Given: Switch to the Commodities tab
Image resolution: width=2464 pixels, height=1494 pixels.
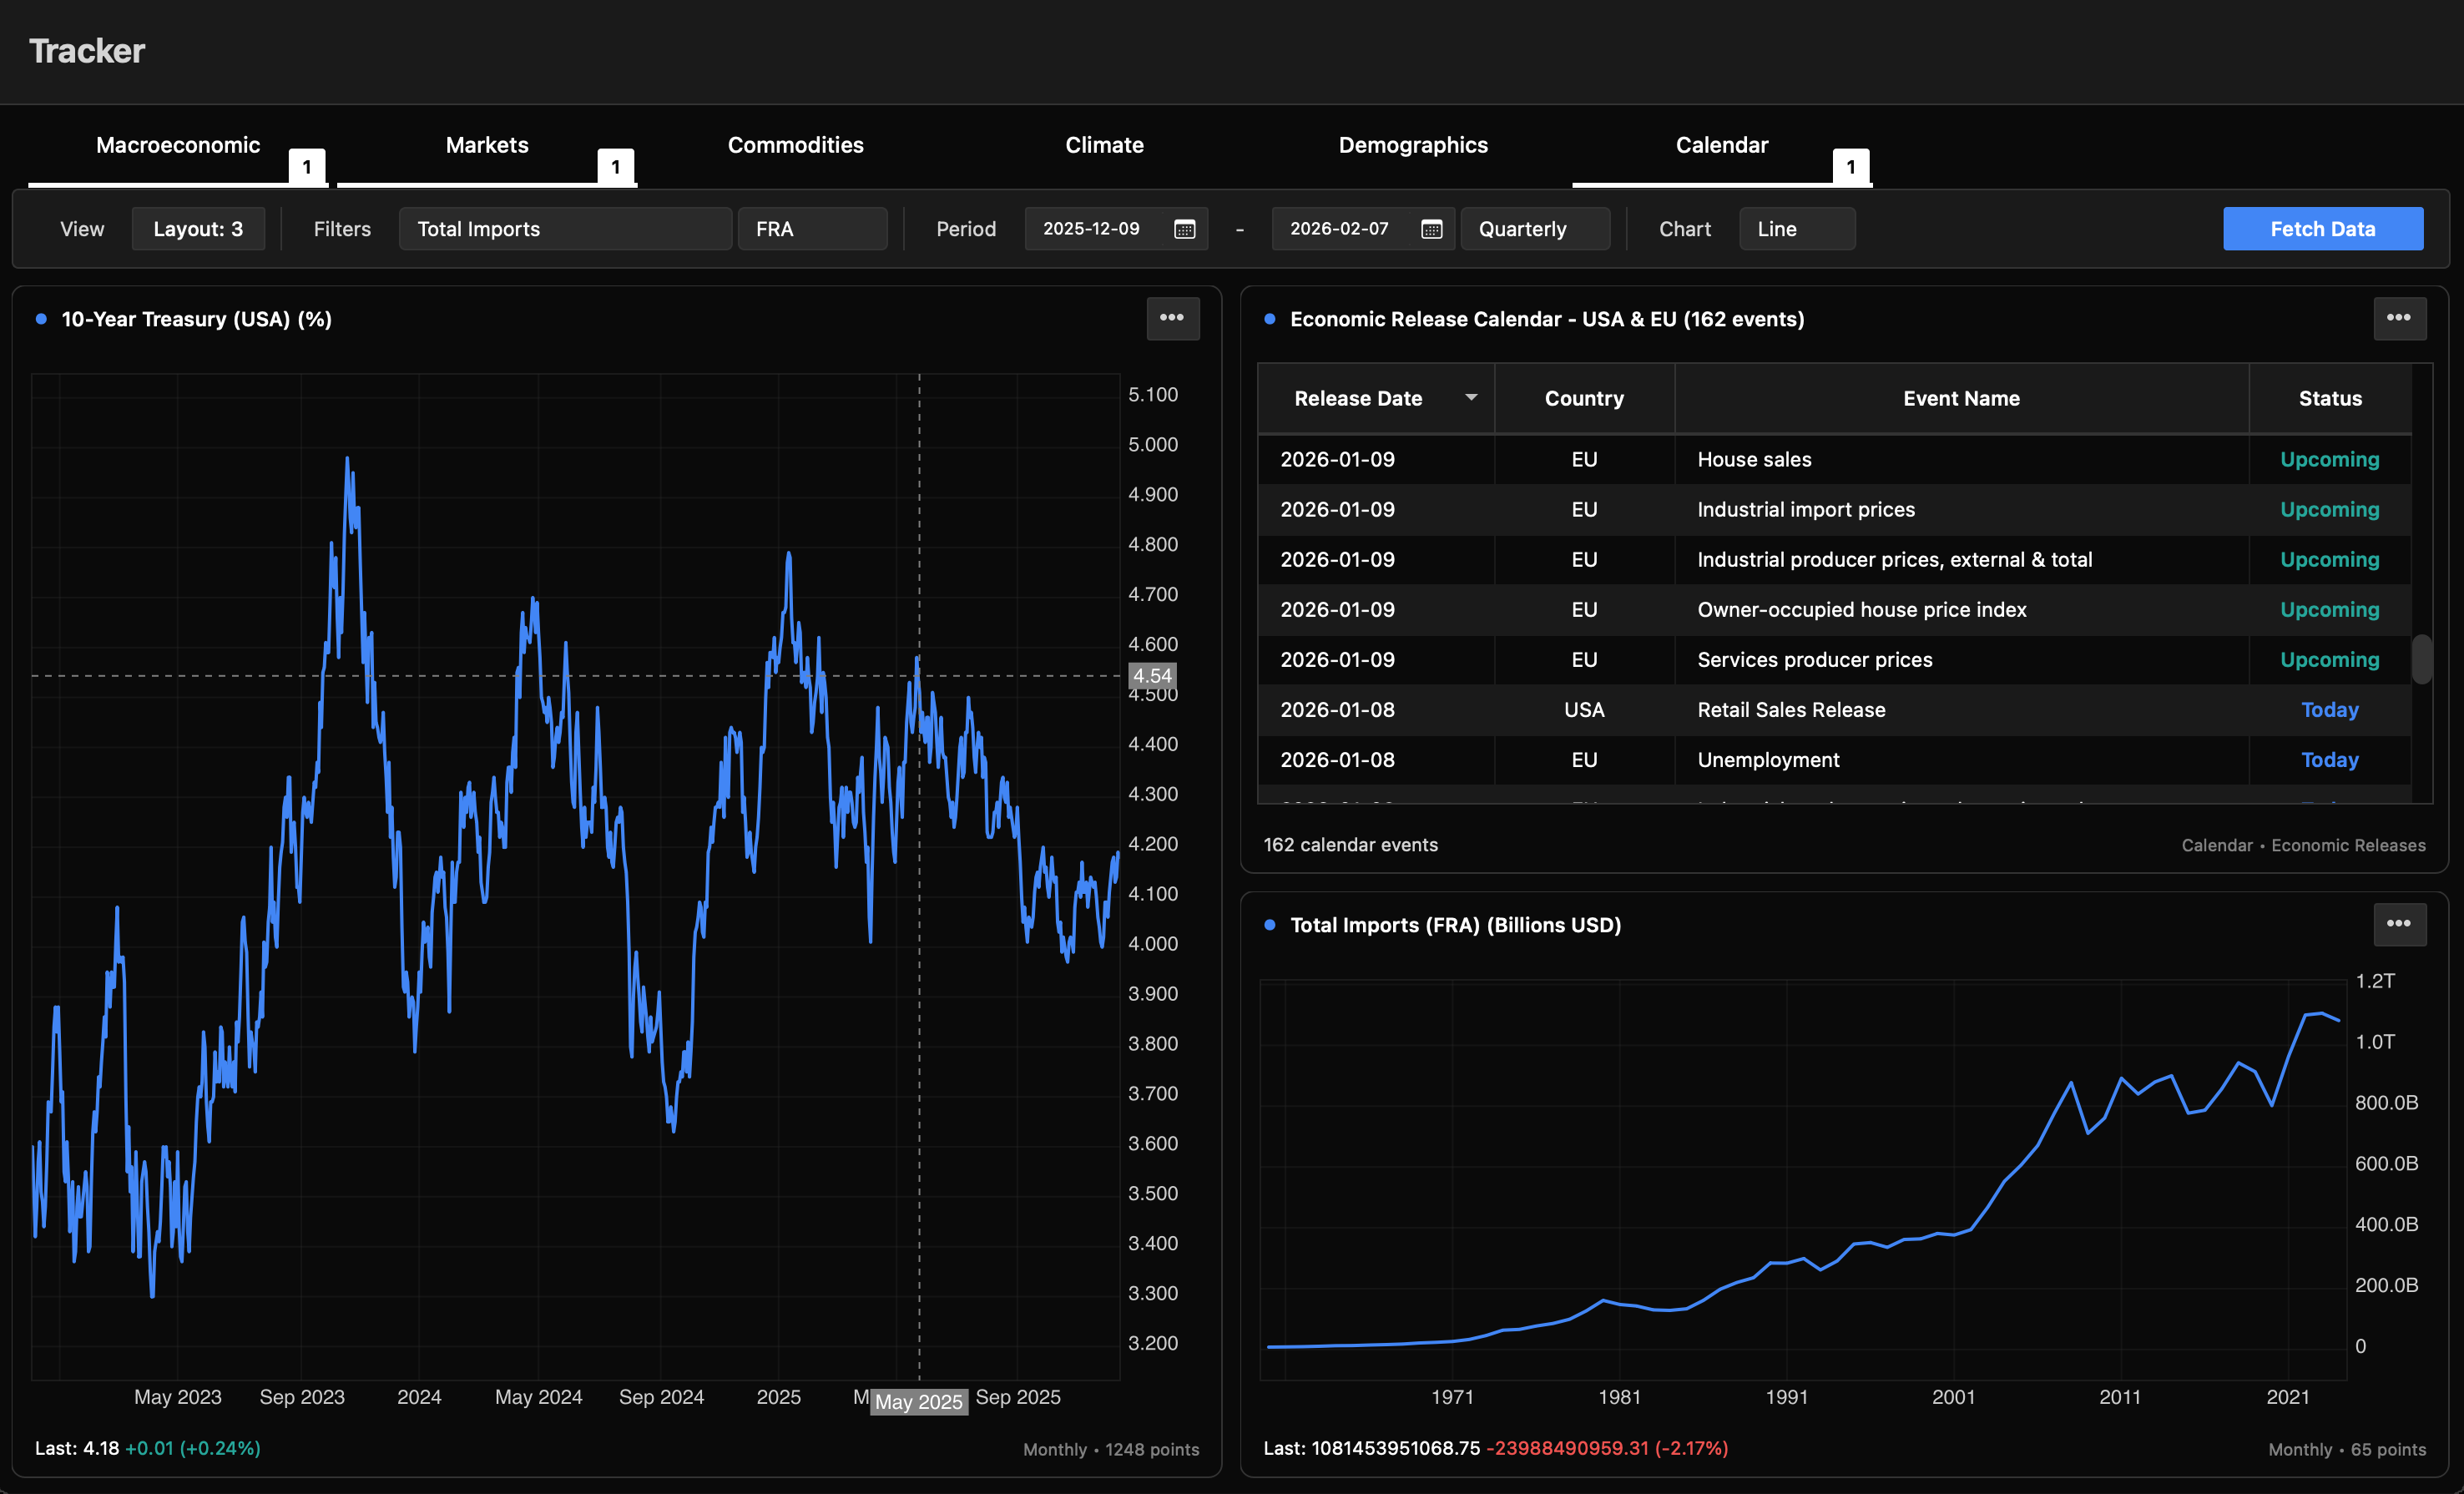Looking at the screenshot, I should pyautogui.click(x=795, y=145).
